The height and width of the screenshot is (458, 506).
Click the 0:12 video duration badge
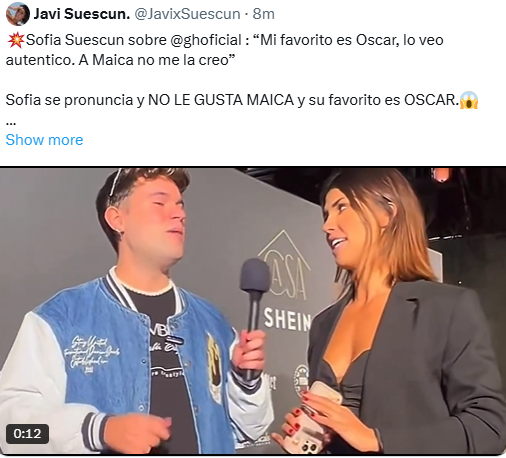click(27, 434)
